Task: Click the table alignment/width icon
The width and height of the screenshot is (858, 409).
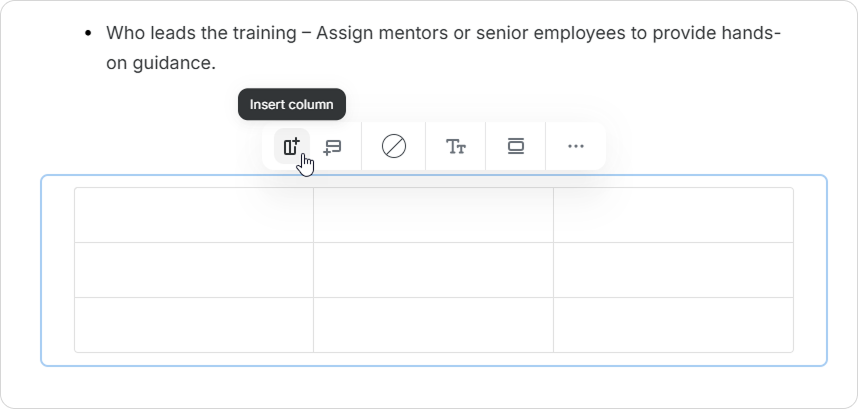Action: [x=516, y=147]
